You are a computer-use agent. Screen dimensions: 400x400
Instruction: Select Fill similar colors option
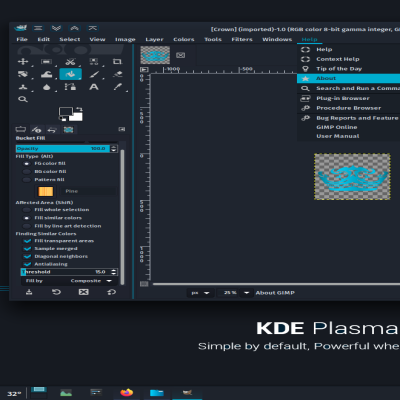(x=26, y=218)
